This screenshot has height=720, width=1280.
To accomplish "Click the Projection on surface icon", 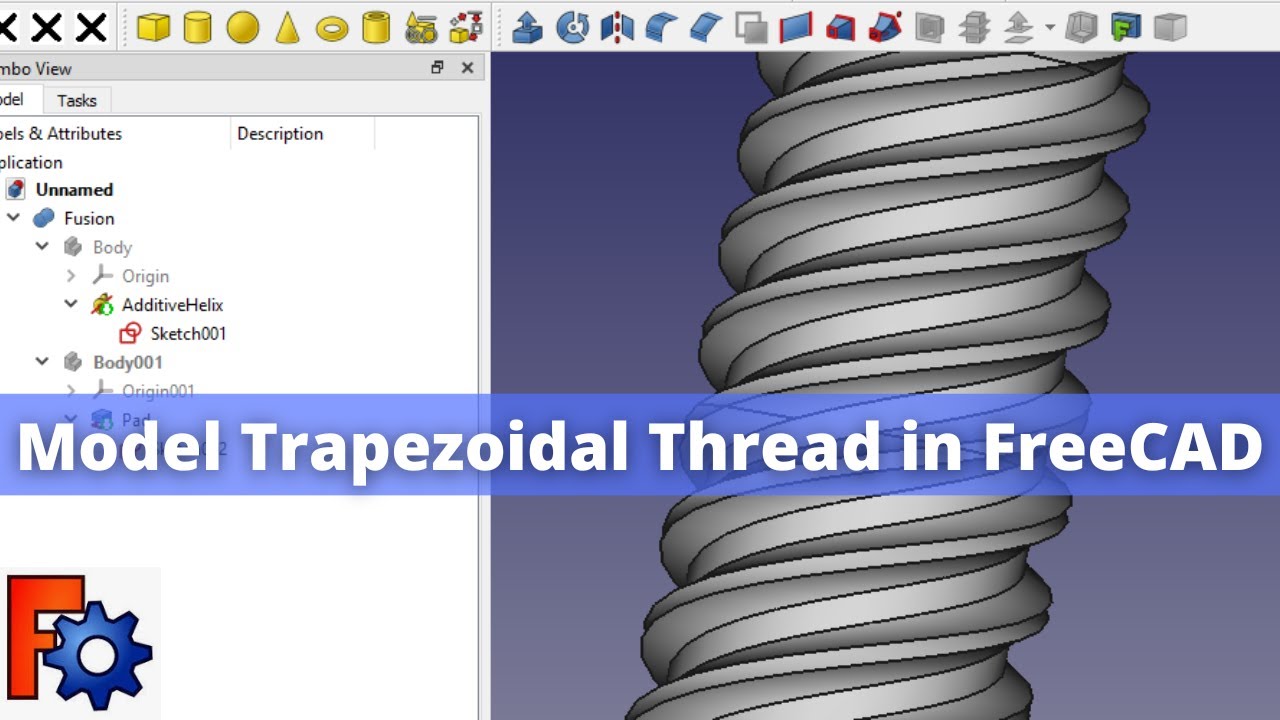I will [1126, 27].
